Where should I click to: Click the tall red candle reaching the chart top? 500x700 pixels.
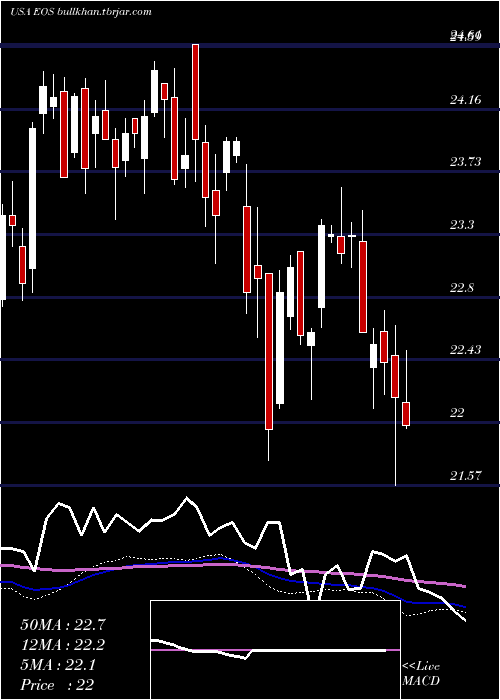coord(195,92)
